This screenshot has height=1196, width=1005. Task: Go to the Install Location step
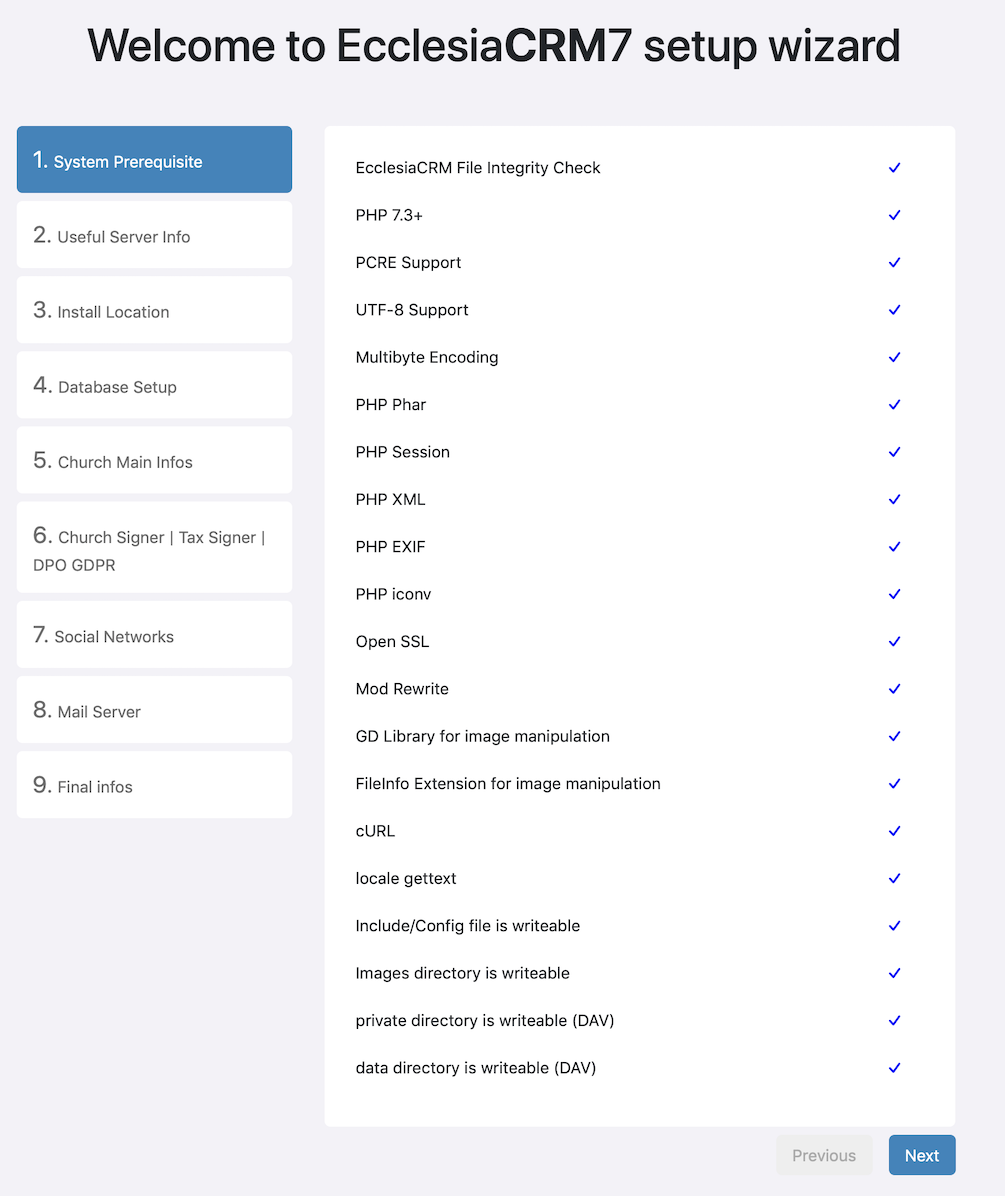click(x=154, y=310)
